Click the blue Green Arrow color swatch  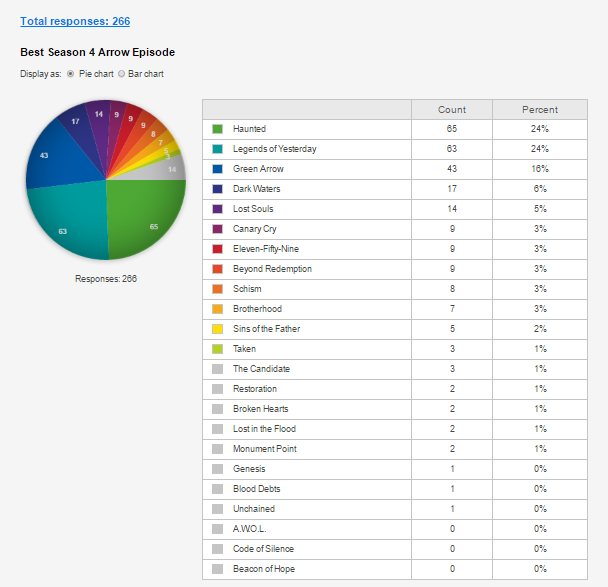218,169
